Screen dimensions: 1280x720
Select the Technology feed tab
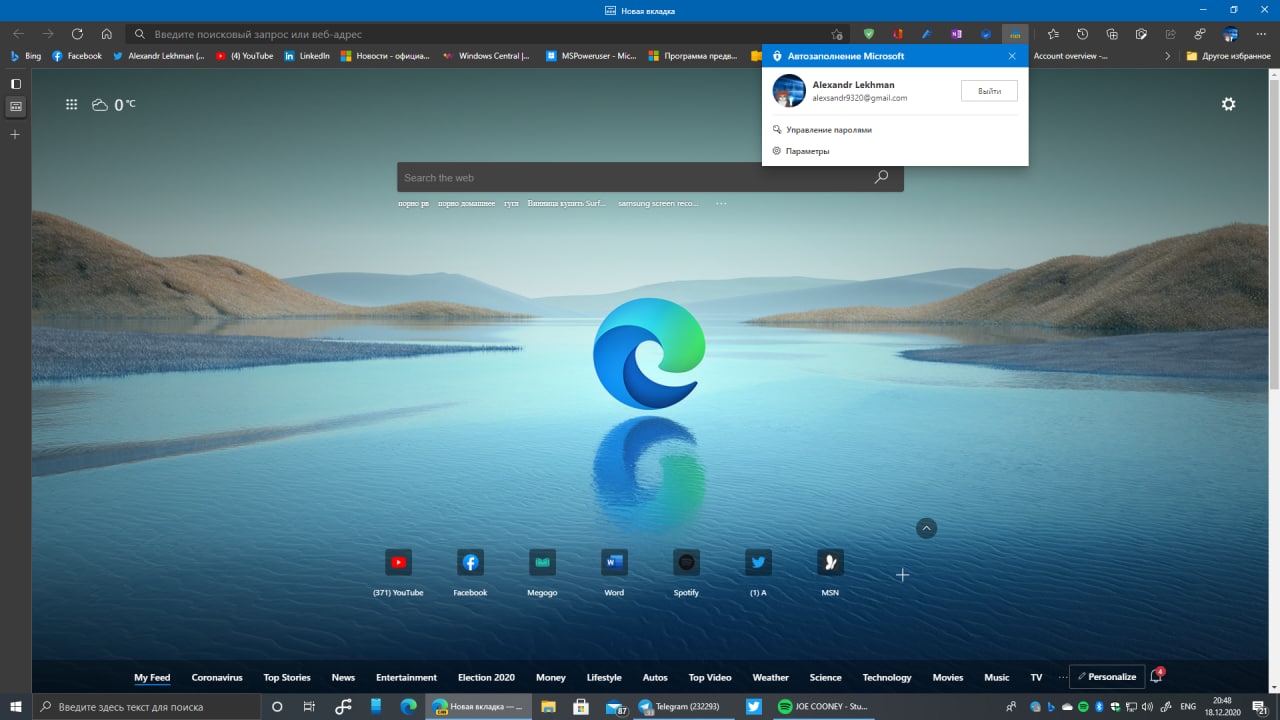click(887, 677)
